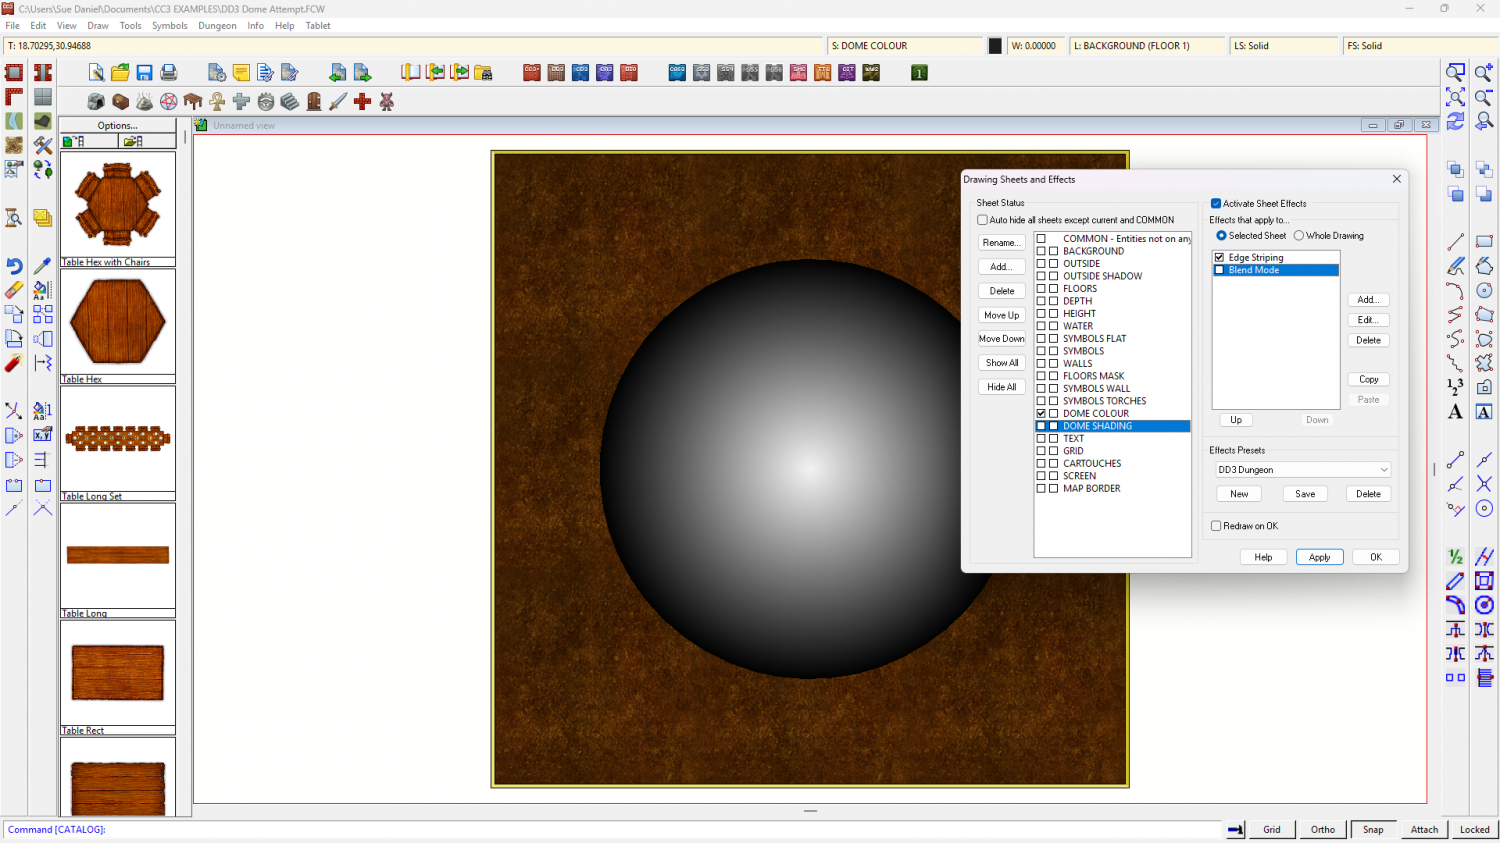Viewport: 1500px width, 843px height.
Task: Click the sword symbol catalog icon
Action: (x=338, y=101)
